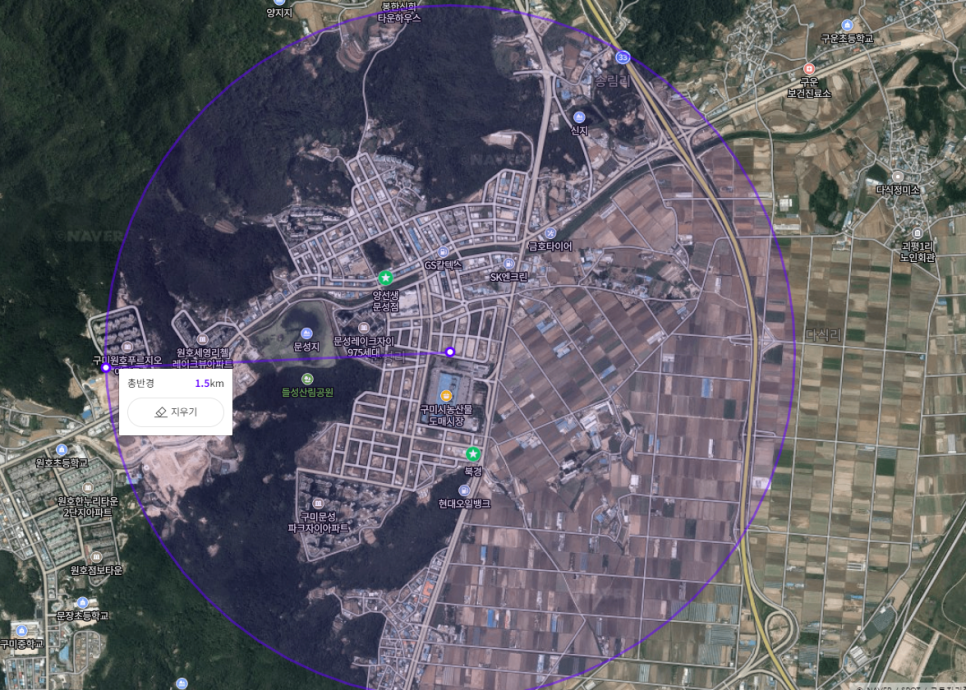The image size is (966, 690).
Task: Select the radius edge handle near 구미원호푸르지오
Action: pyautogui.click(x=106, y=368)
